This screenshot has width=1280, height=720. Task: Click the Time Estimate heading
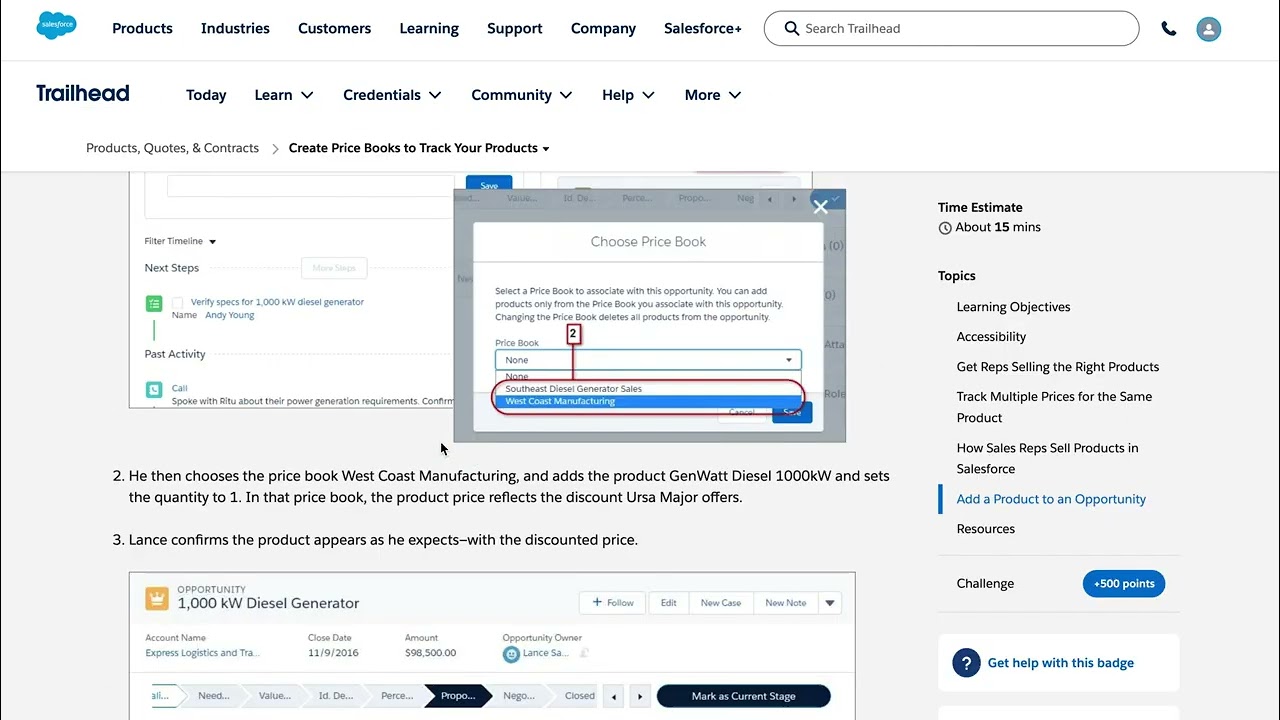[980, 208]
